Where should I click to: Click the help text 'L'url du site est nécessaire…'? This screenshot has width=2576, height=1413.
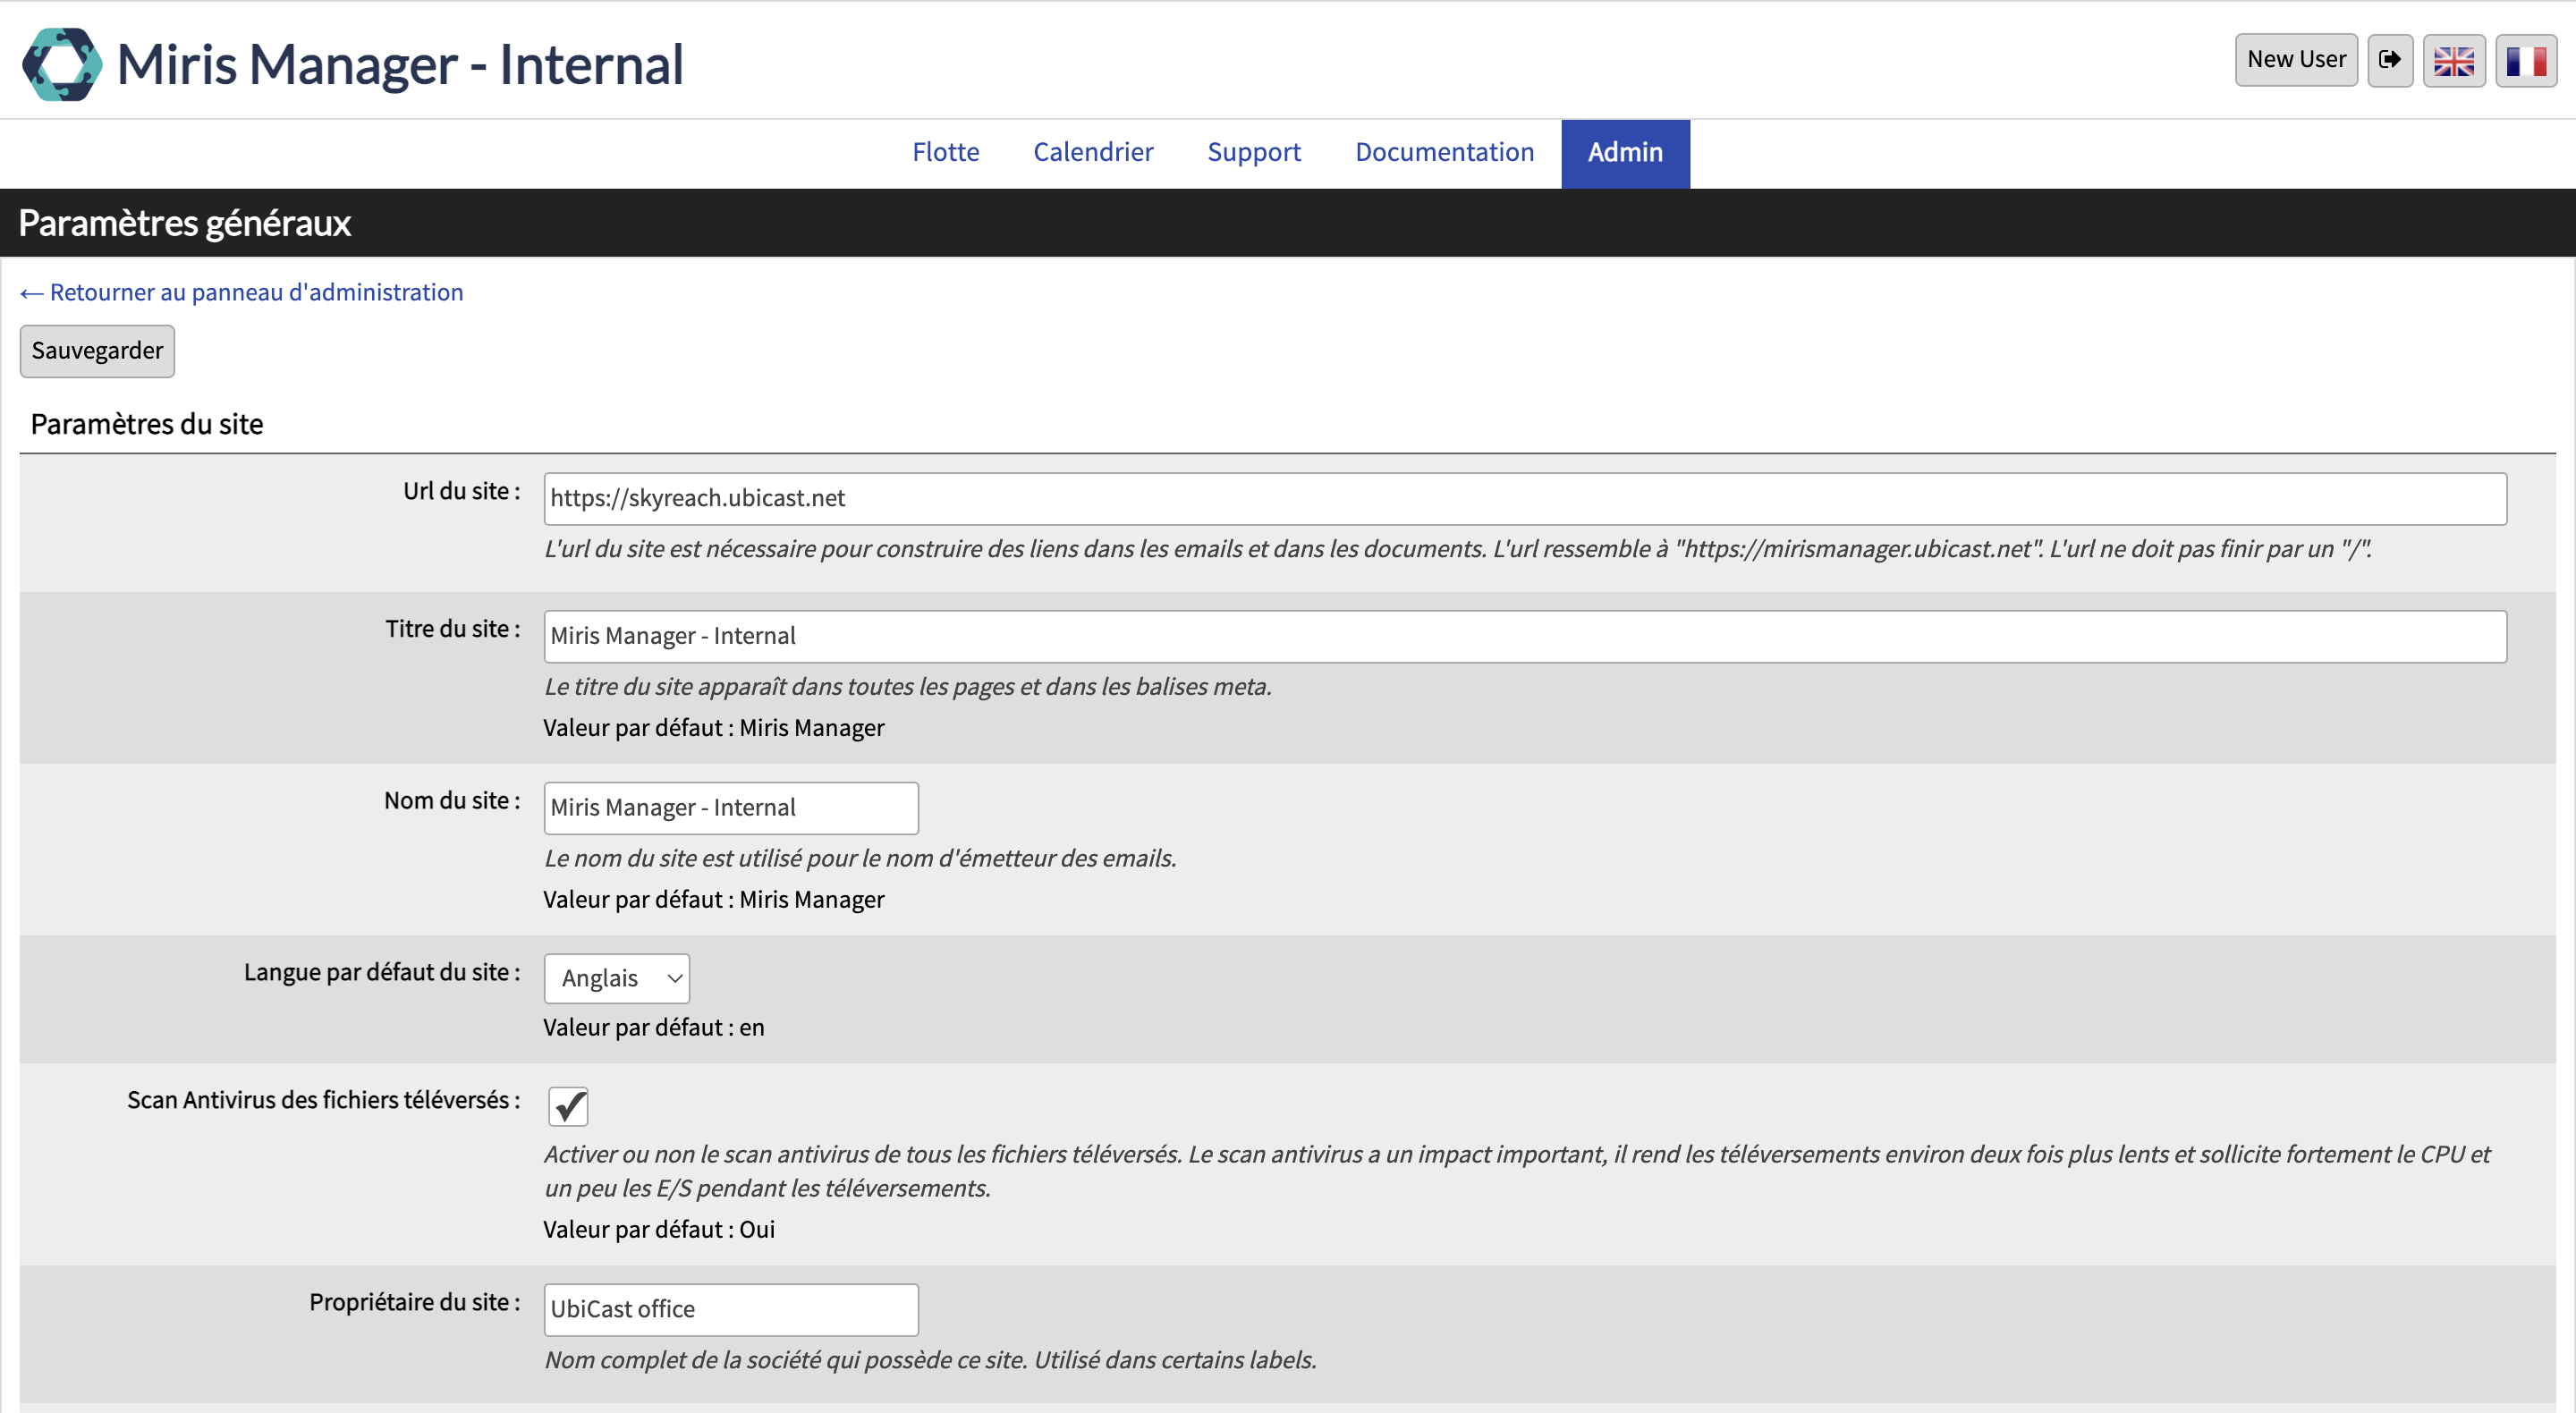[1458, 549]
